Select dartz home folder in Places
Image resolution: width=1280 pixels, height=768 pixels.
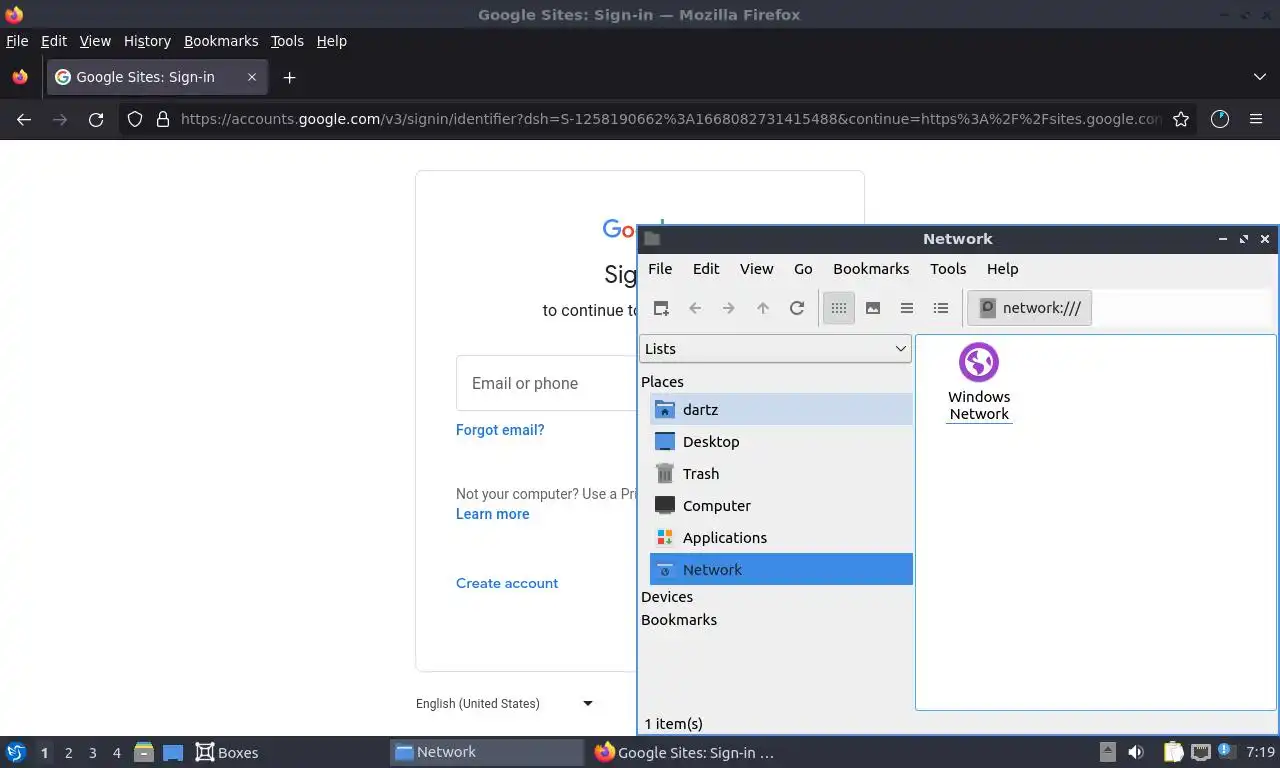point(781,409)
